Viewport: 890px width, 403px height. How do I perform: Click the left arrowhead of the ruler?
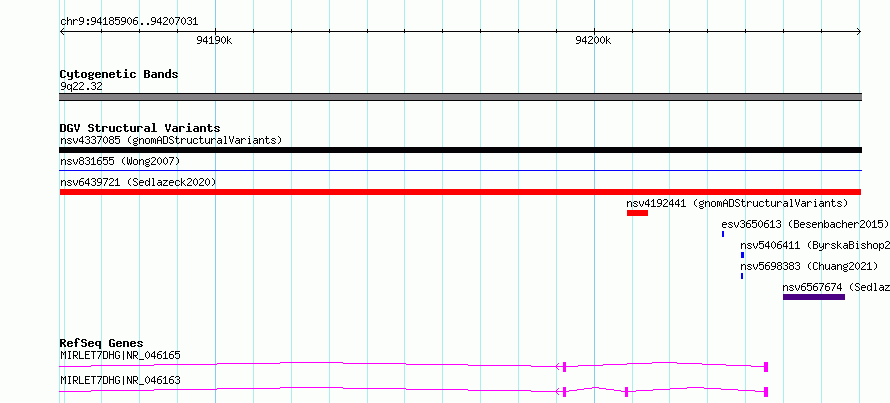[62, 32]
